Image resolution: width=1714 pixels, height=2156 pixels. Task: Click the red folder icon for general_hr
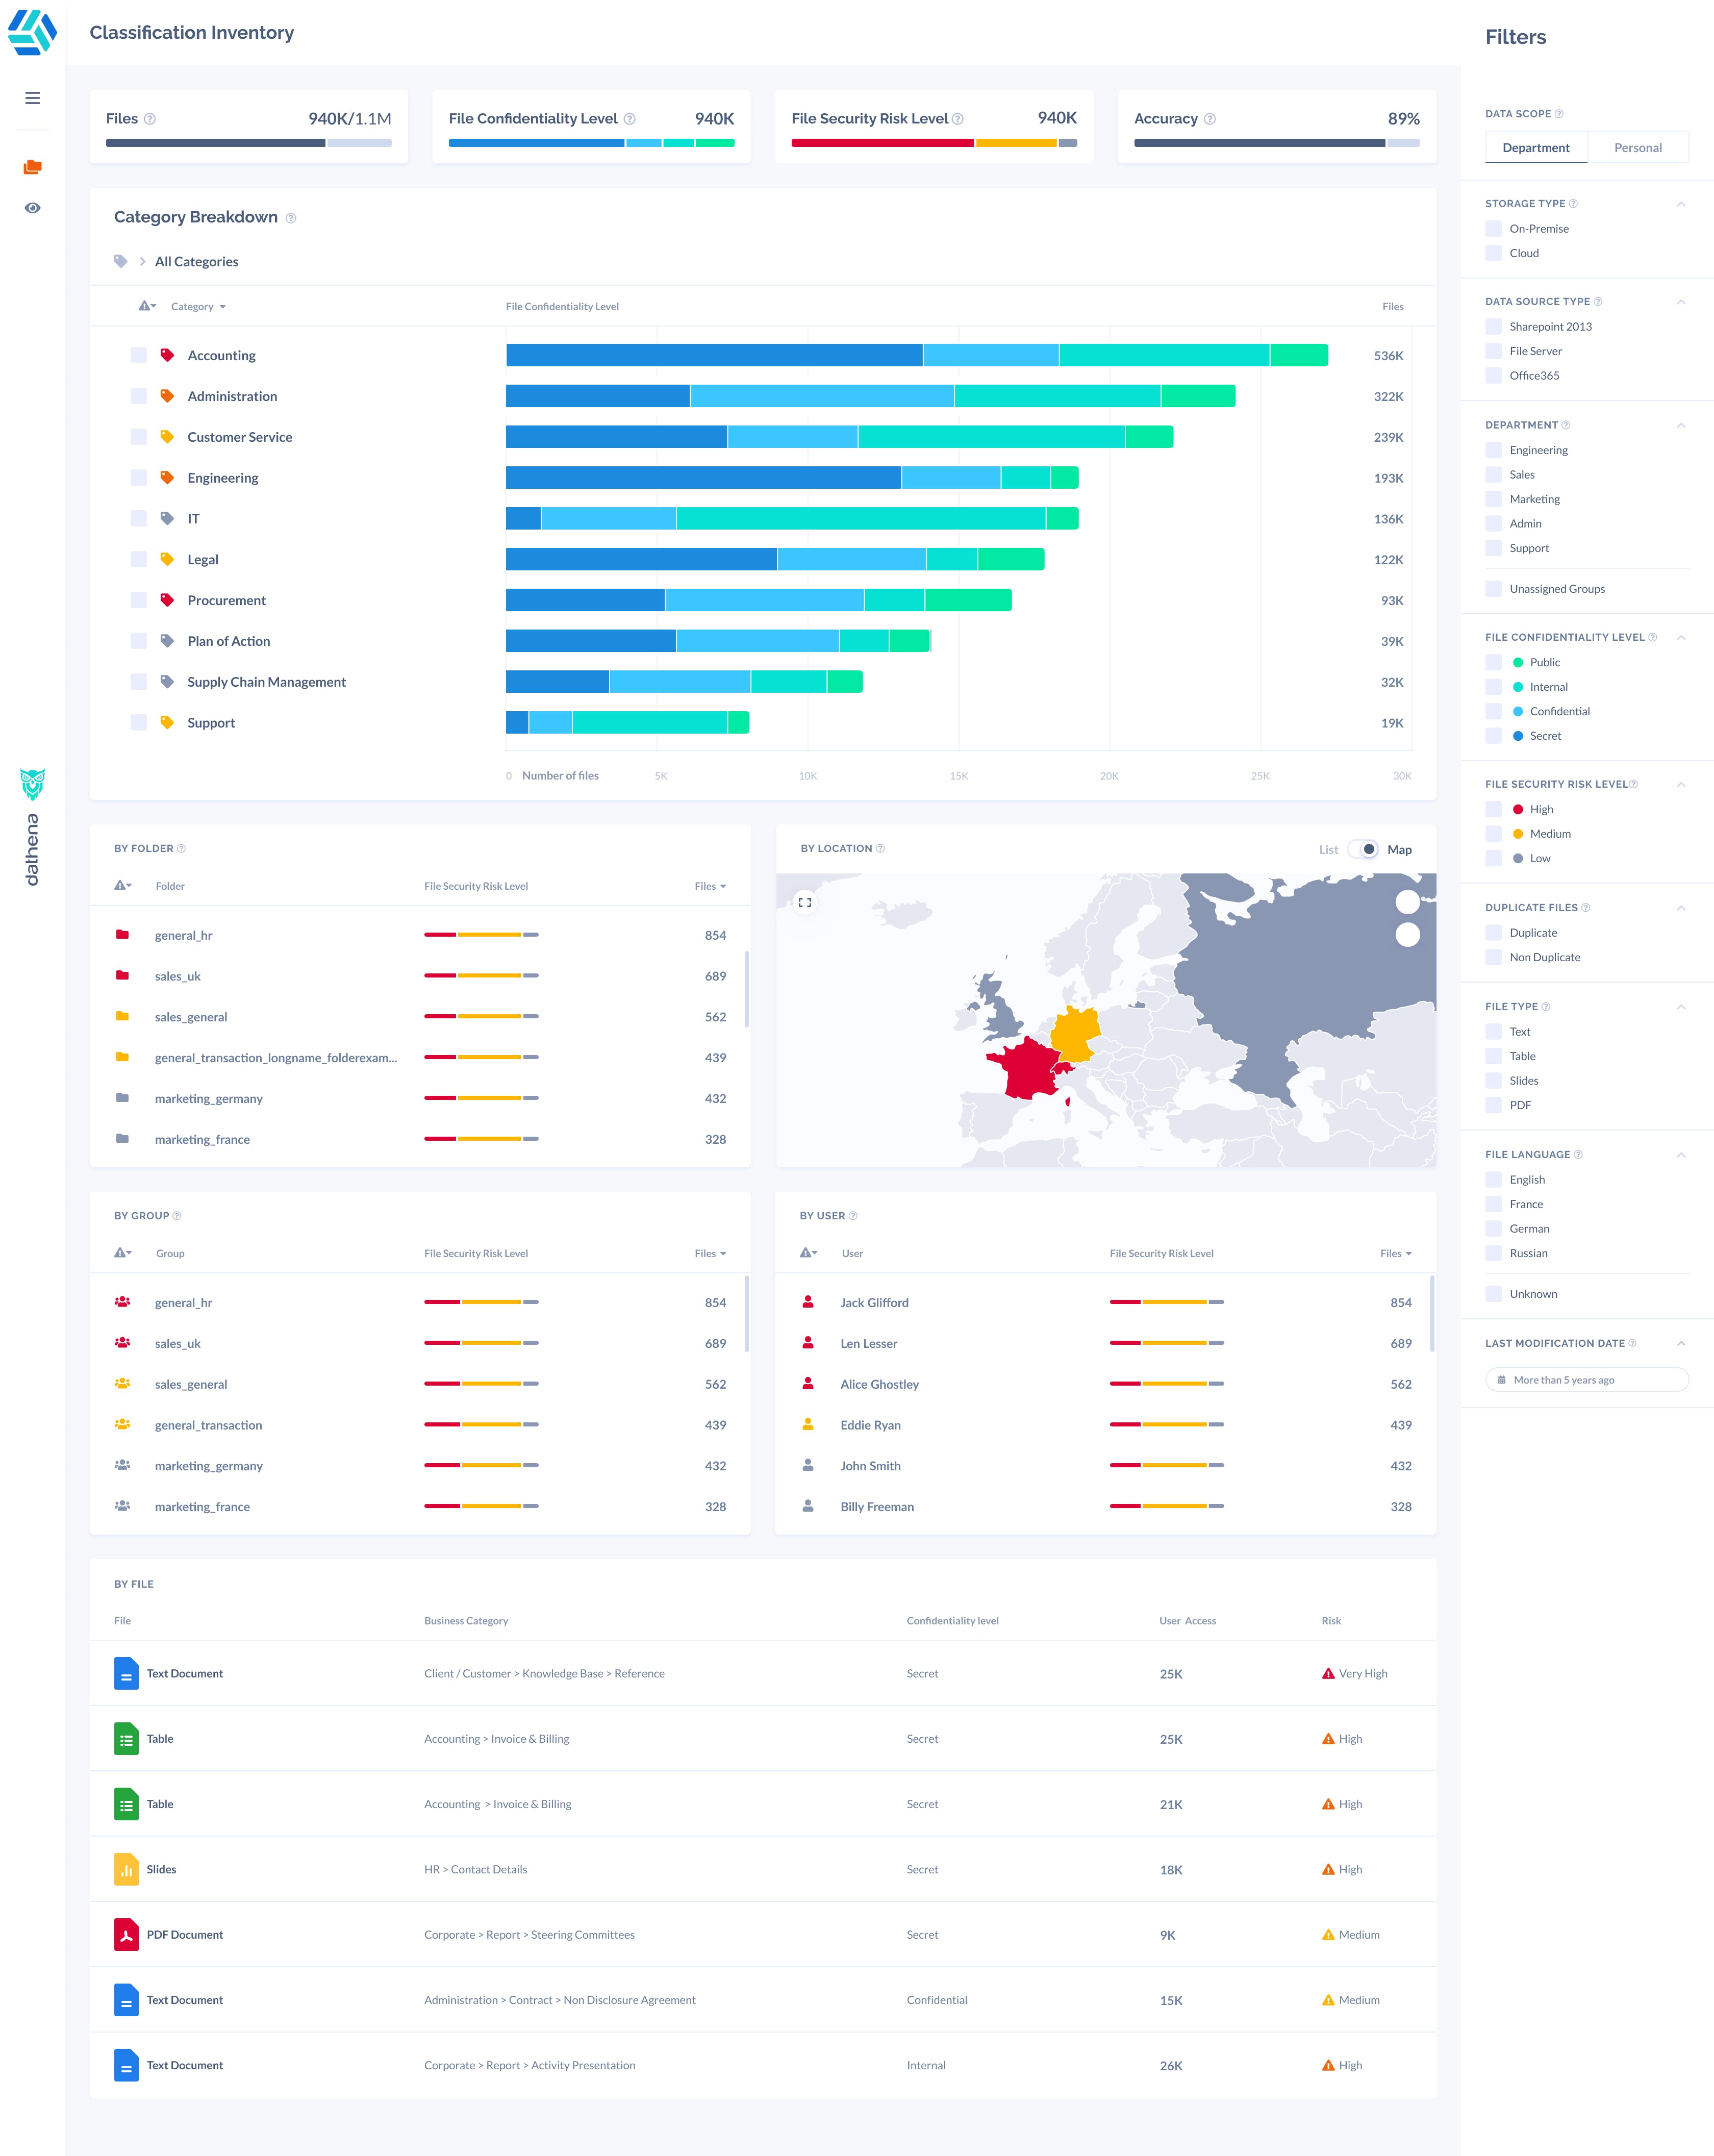point(122,935)
